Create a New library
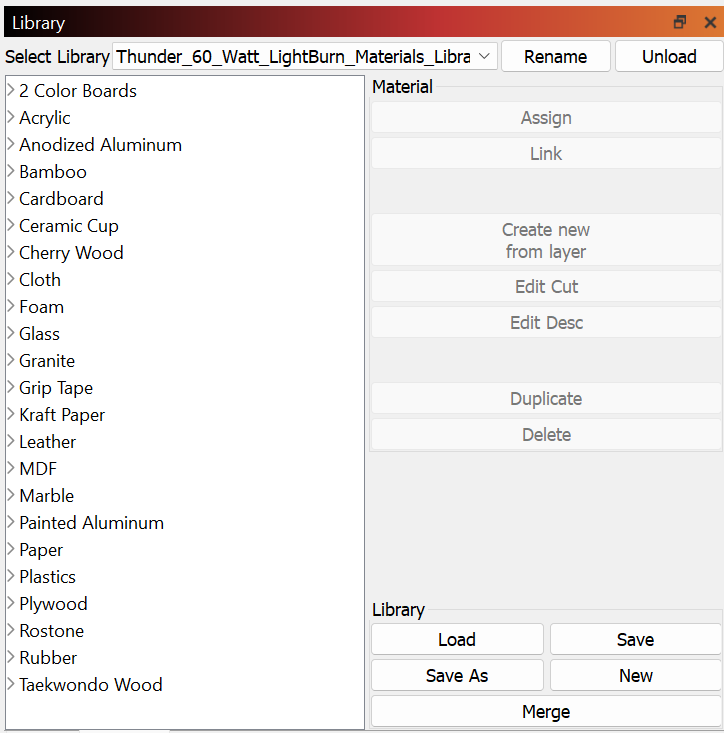This screenshot has height=733, width=724. [x=636, y=675]
